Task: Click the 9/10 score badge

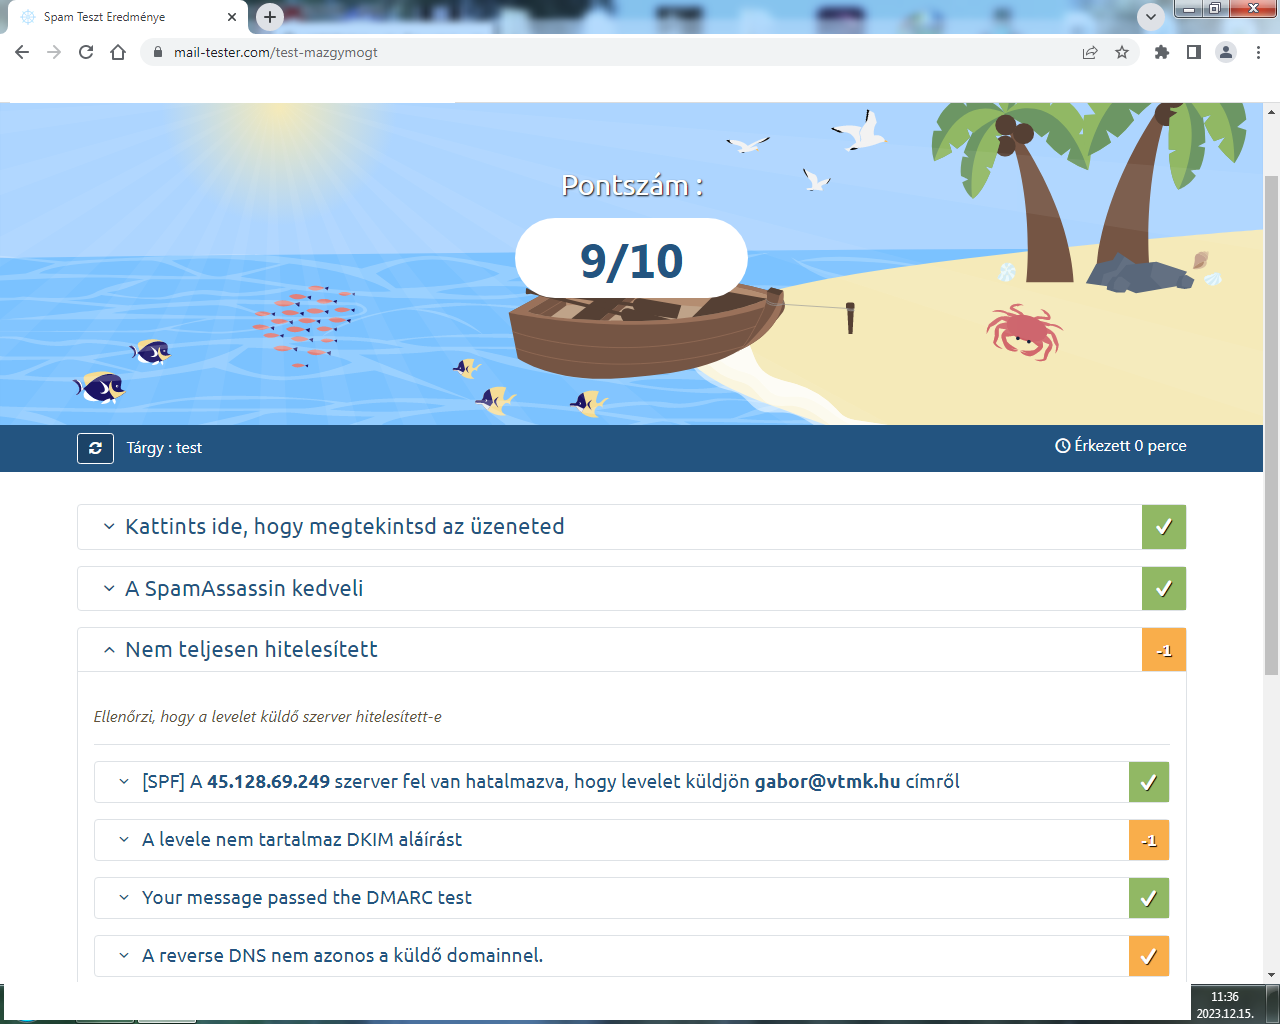Action: tap(631, 260)
